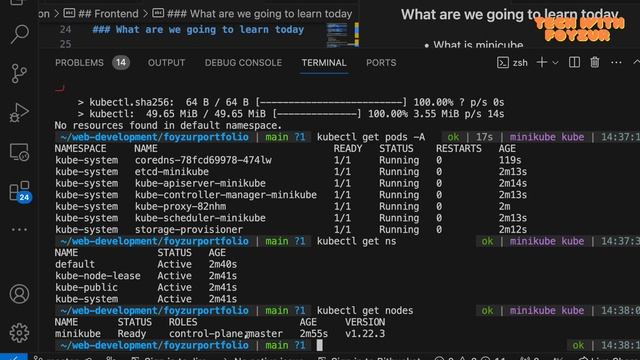Click 'kube-apiserver-minikube' pod name

point(200,183)
